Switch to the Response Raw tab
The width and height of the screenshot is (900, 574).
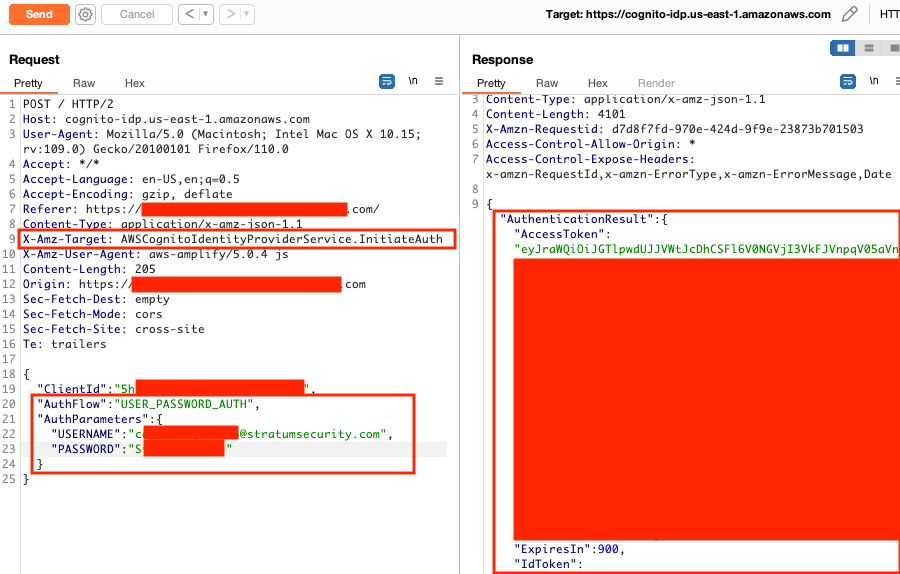point(547,83)
